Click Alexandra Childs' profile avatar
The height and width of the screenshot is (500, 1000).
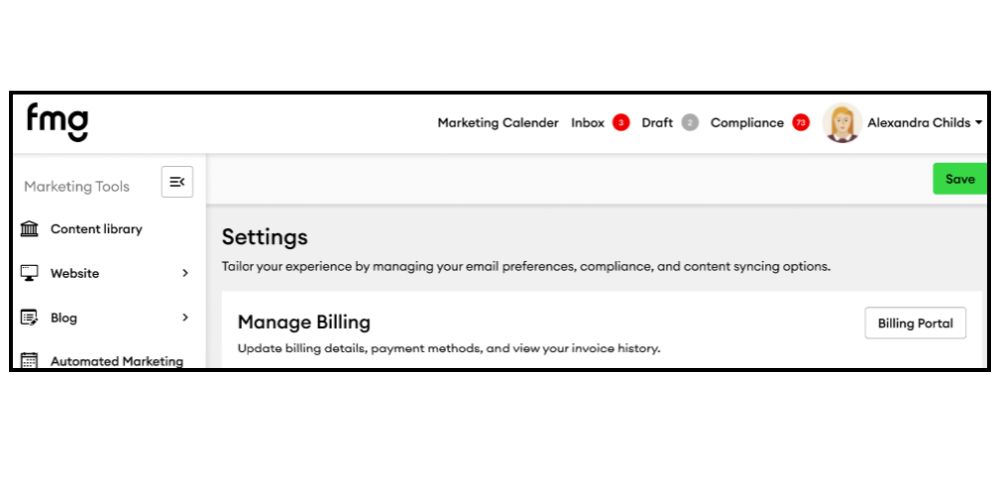click(842, 123)
